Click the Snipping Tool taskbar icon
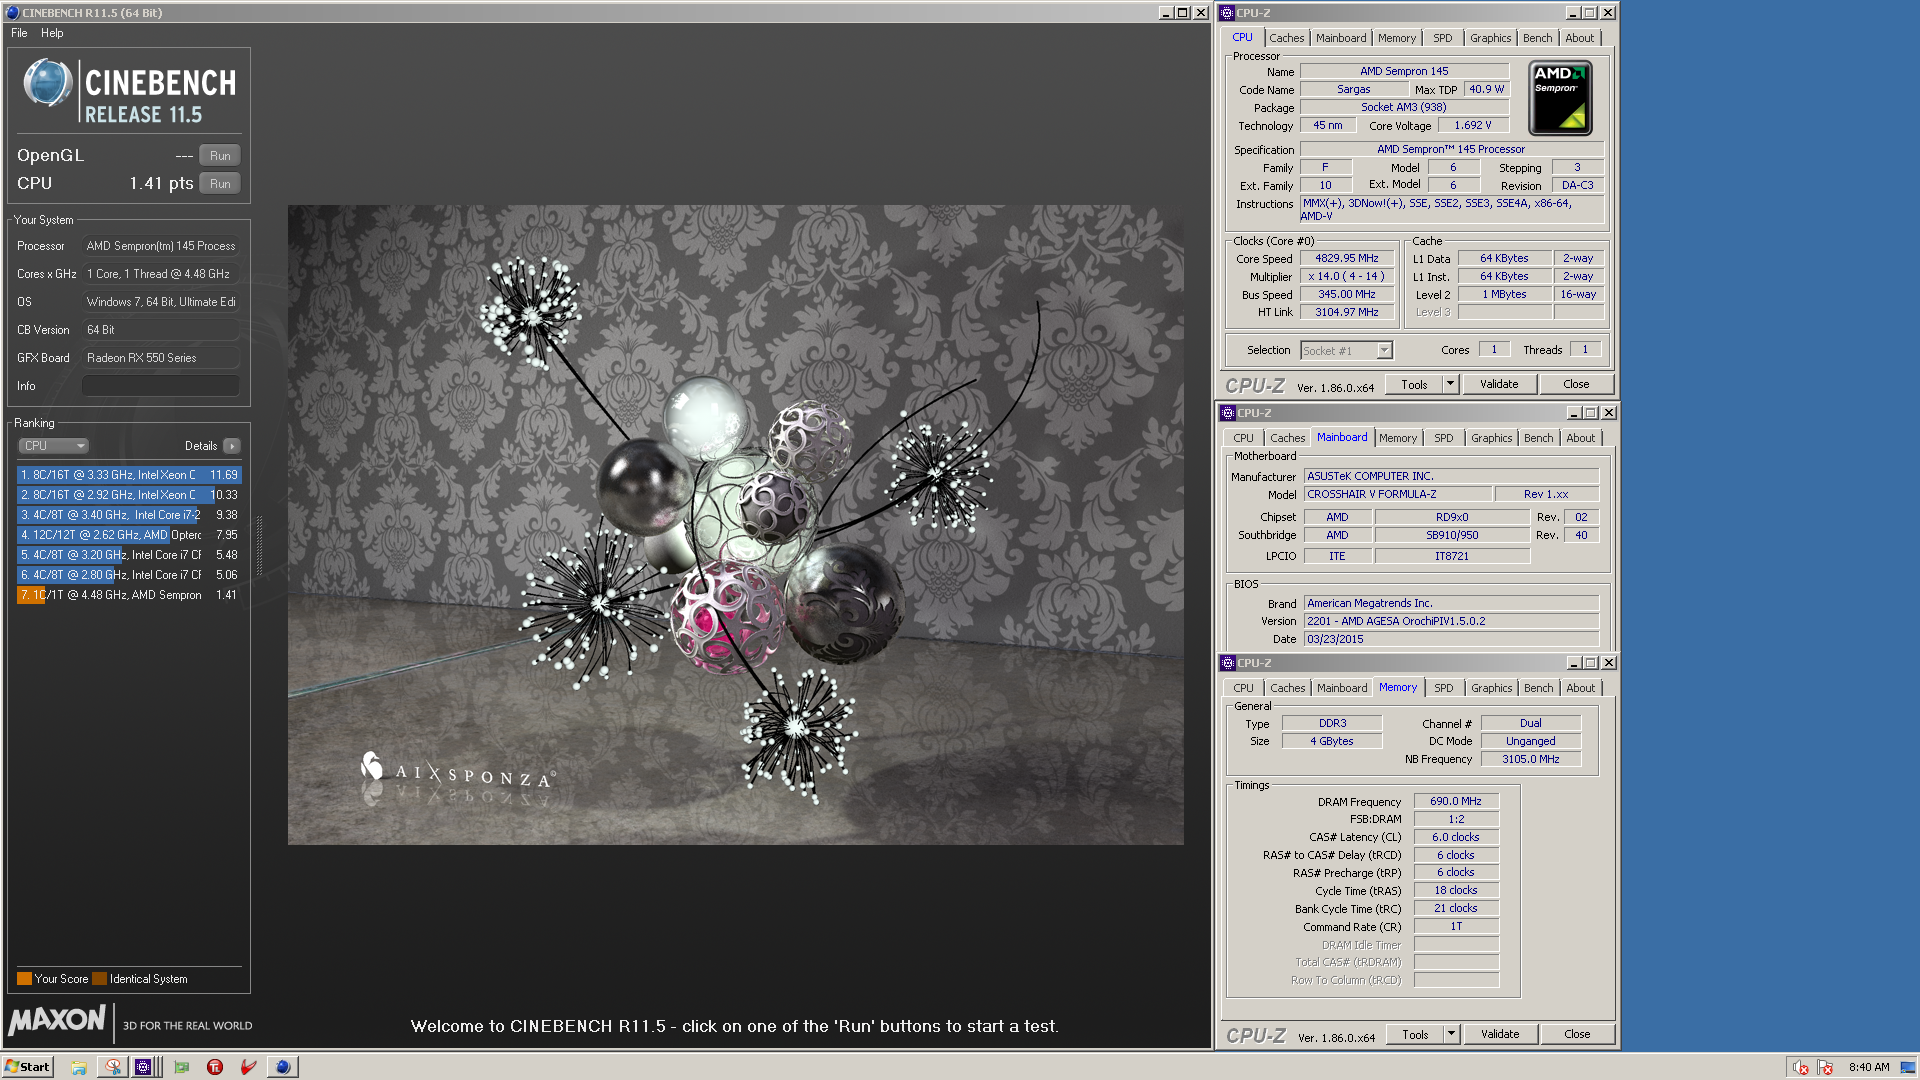Screen dimensions: 1920x1080 click(x=113, y=1067)
